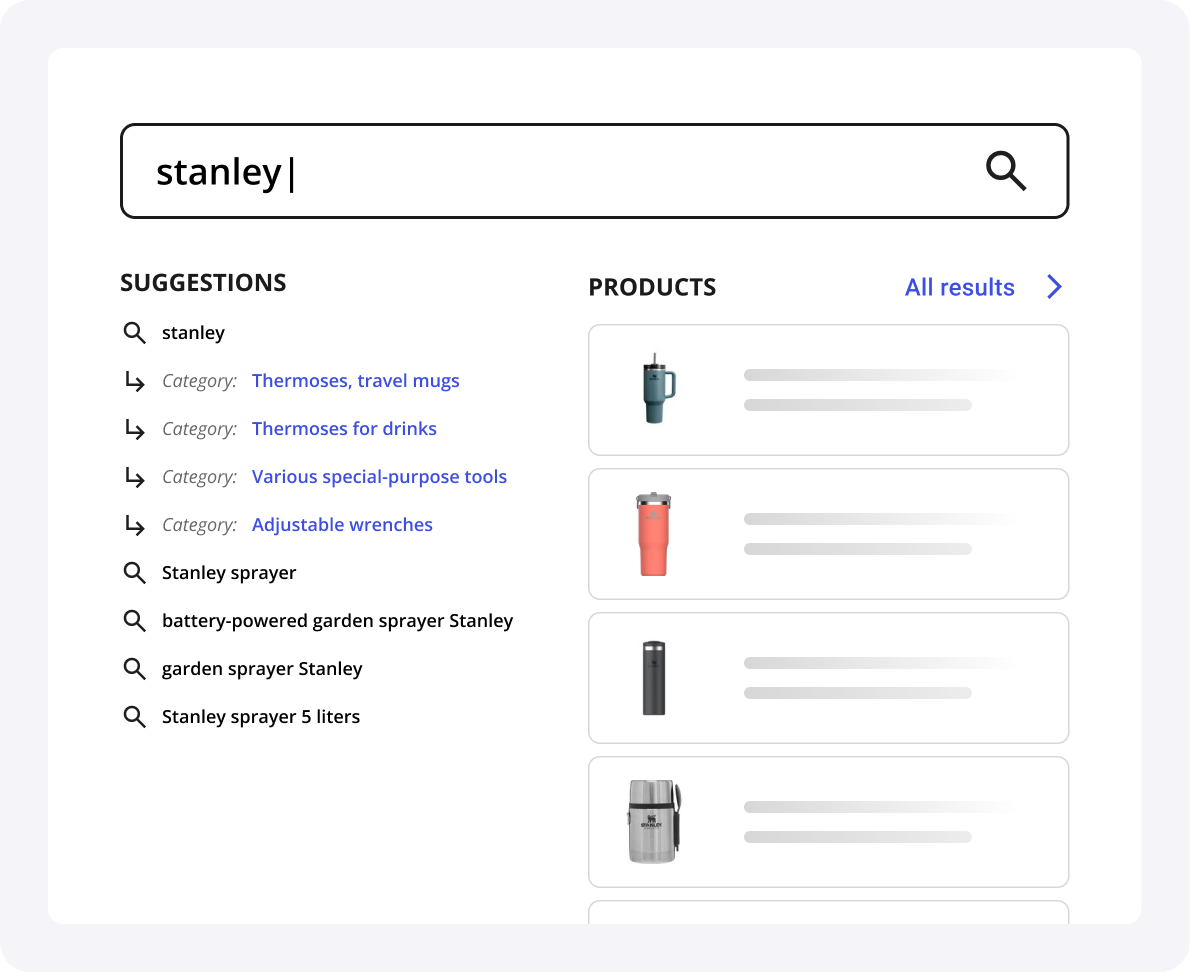This screenshot has width=1190, height=972.
Task: Click the arrow icon before "Thermoses for drinks"
Action: (135, 428)
